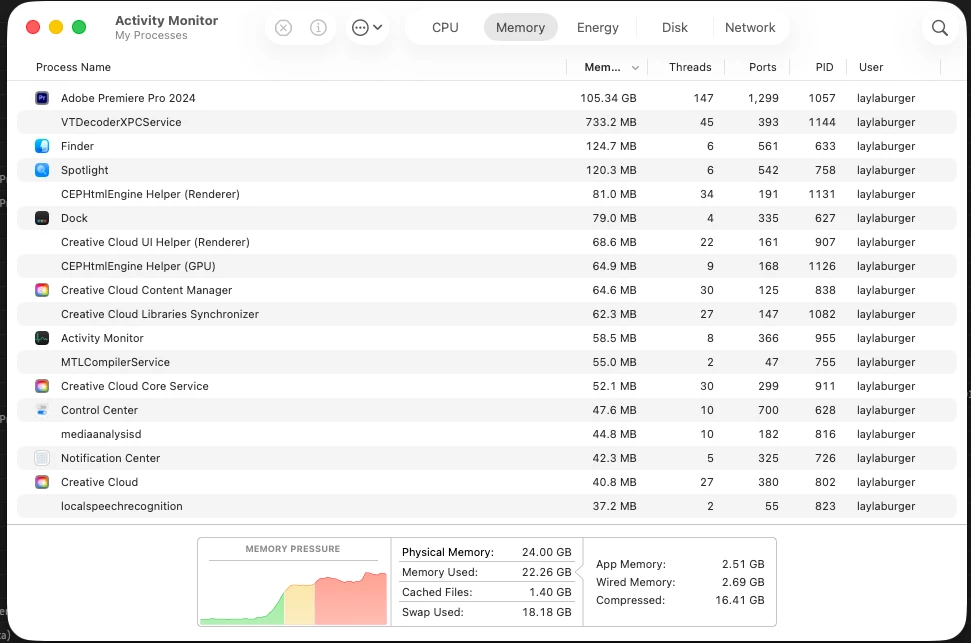Click the Compressed 16.41 GB entry
The height and width of the screenshot is (643, 971).
[x=680, y=600]
